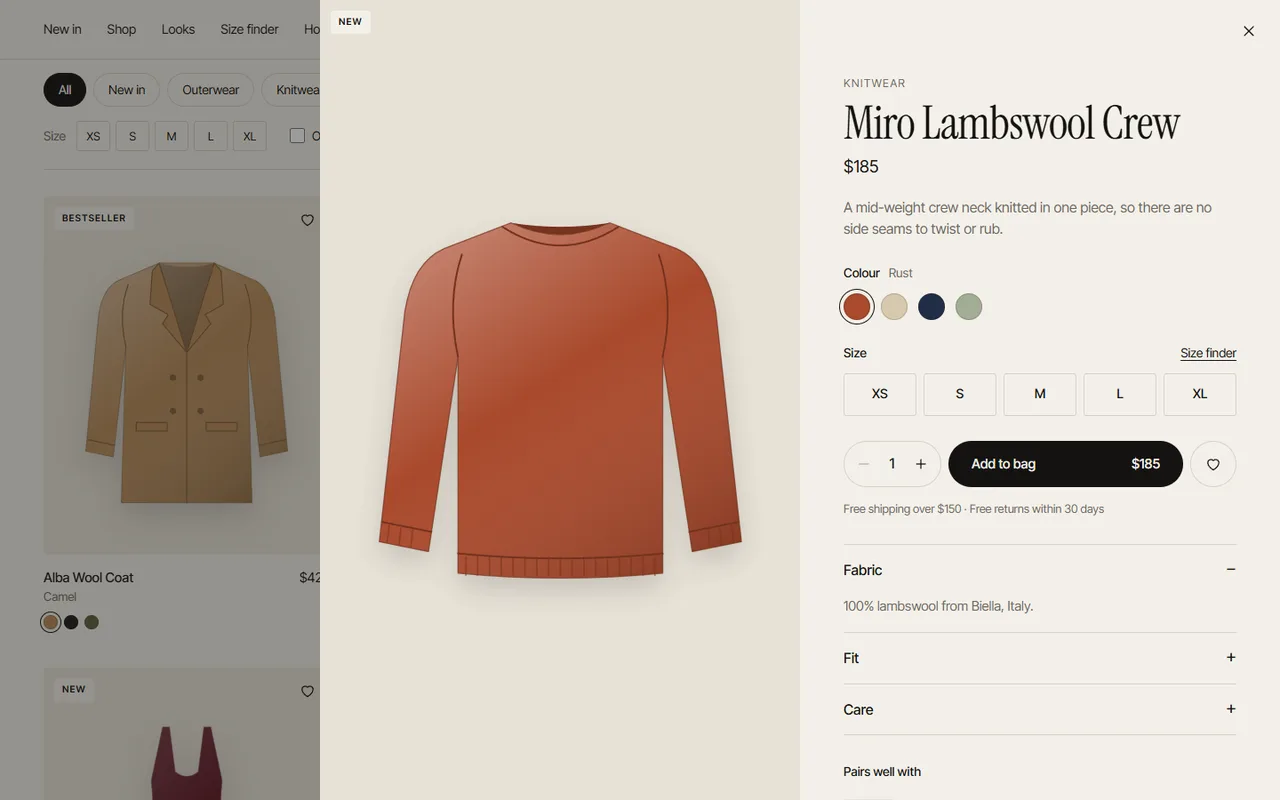Add to bag for $185
Screen dimensions: 1280x800
pos(1065,464)
